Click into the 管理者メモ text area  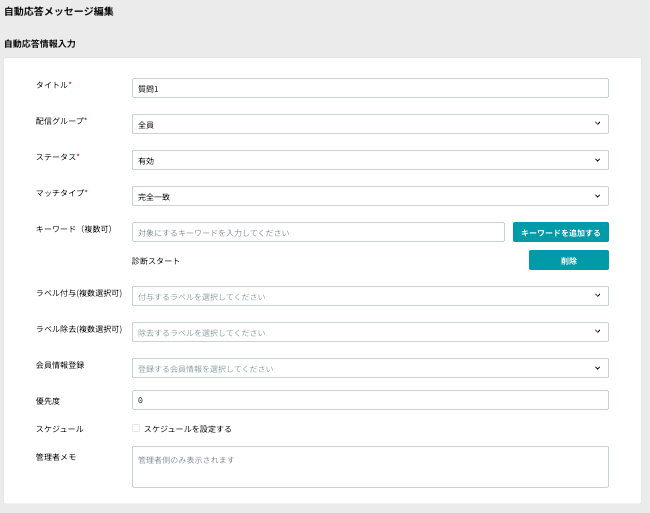(370, 466)
